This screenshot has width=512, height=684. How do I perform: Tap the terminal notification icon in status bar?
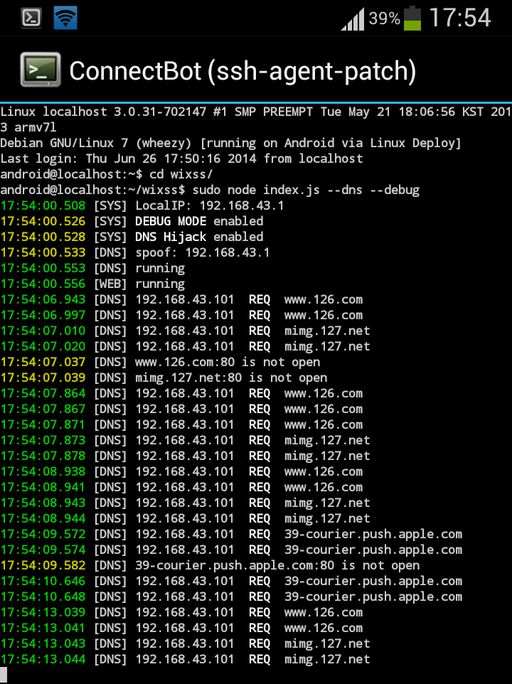pos(31,18)
